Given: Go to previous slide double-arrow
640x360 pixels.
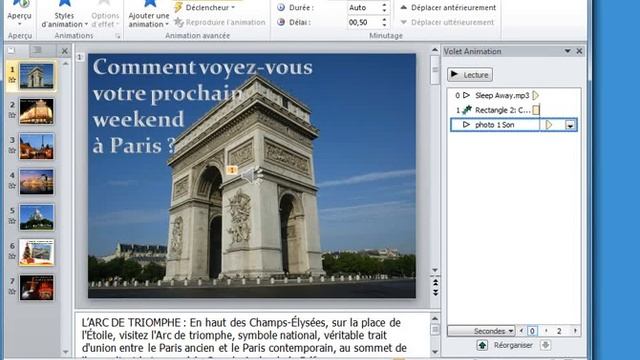Looking at the screenshot, I should (x=435, y=282).
